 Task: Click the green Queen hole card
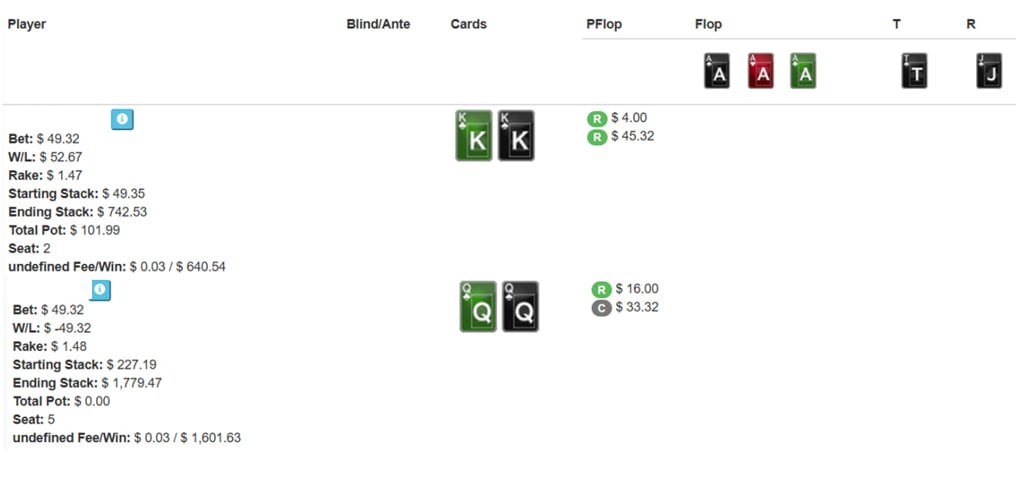[478, 307]
